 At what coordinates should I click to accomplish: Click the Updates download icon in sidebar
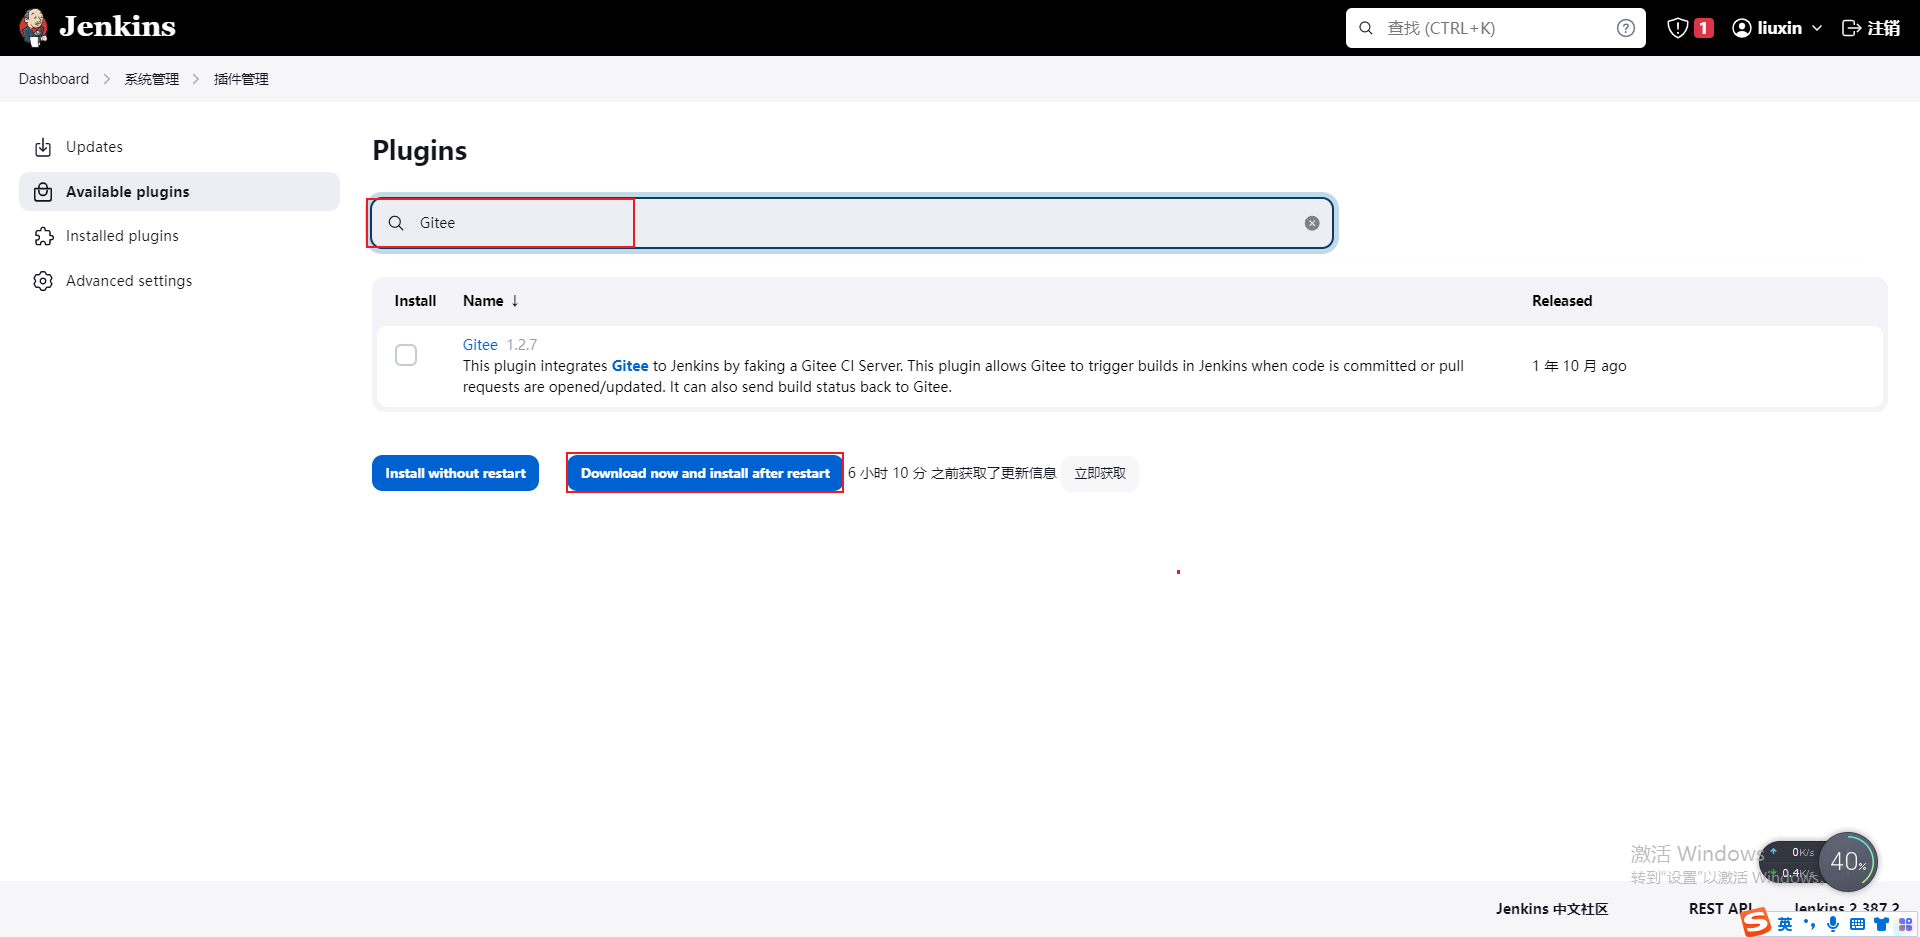[43, 147]
